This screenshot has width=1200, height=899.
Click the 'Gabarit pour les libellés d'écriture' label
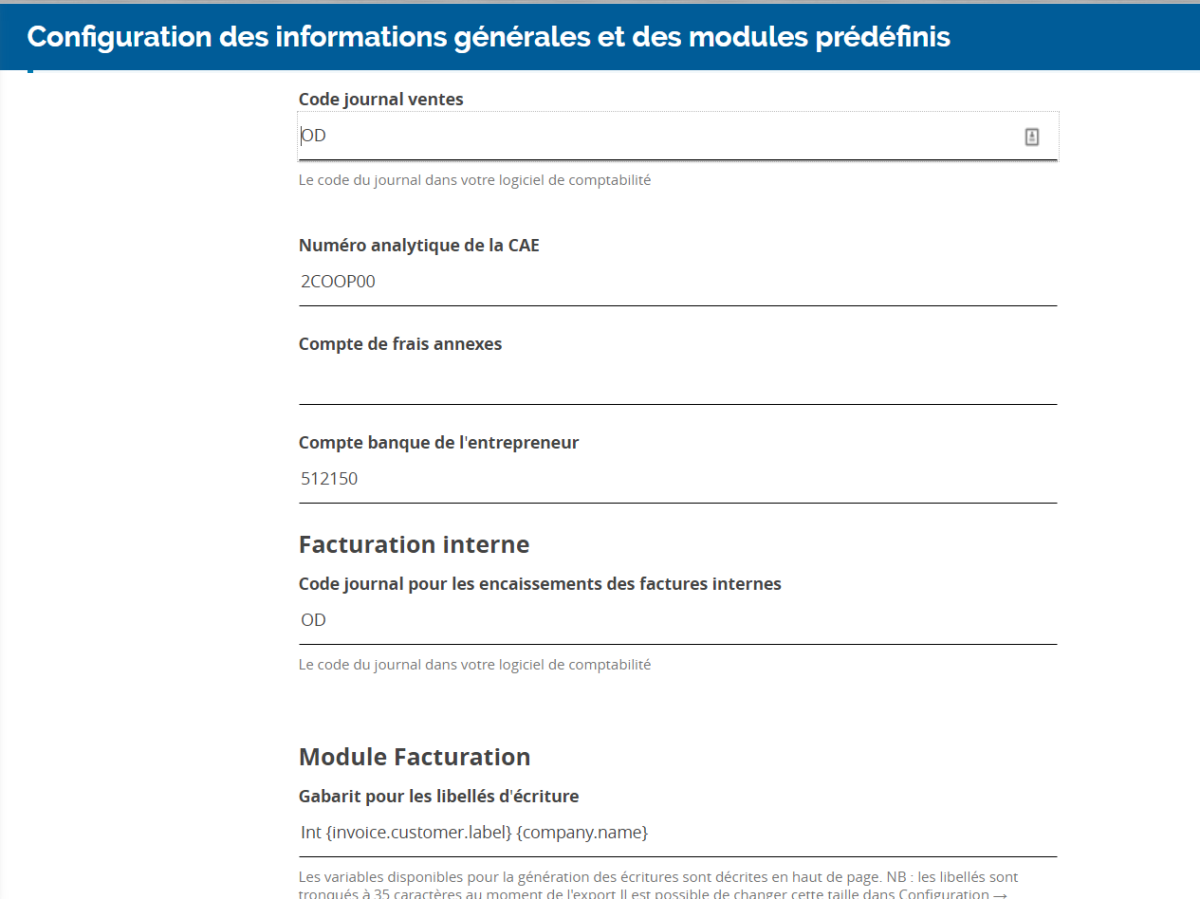(x=438, y=796)
